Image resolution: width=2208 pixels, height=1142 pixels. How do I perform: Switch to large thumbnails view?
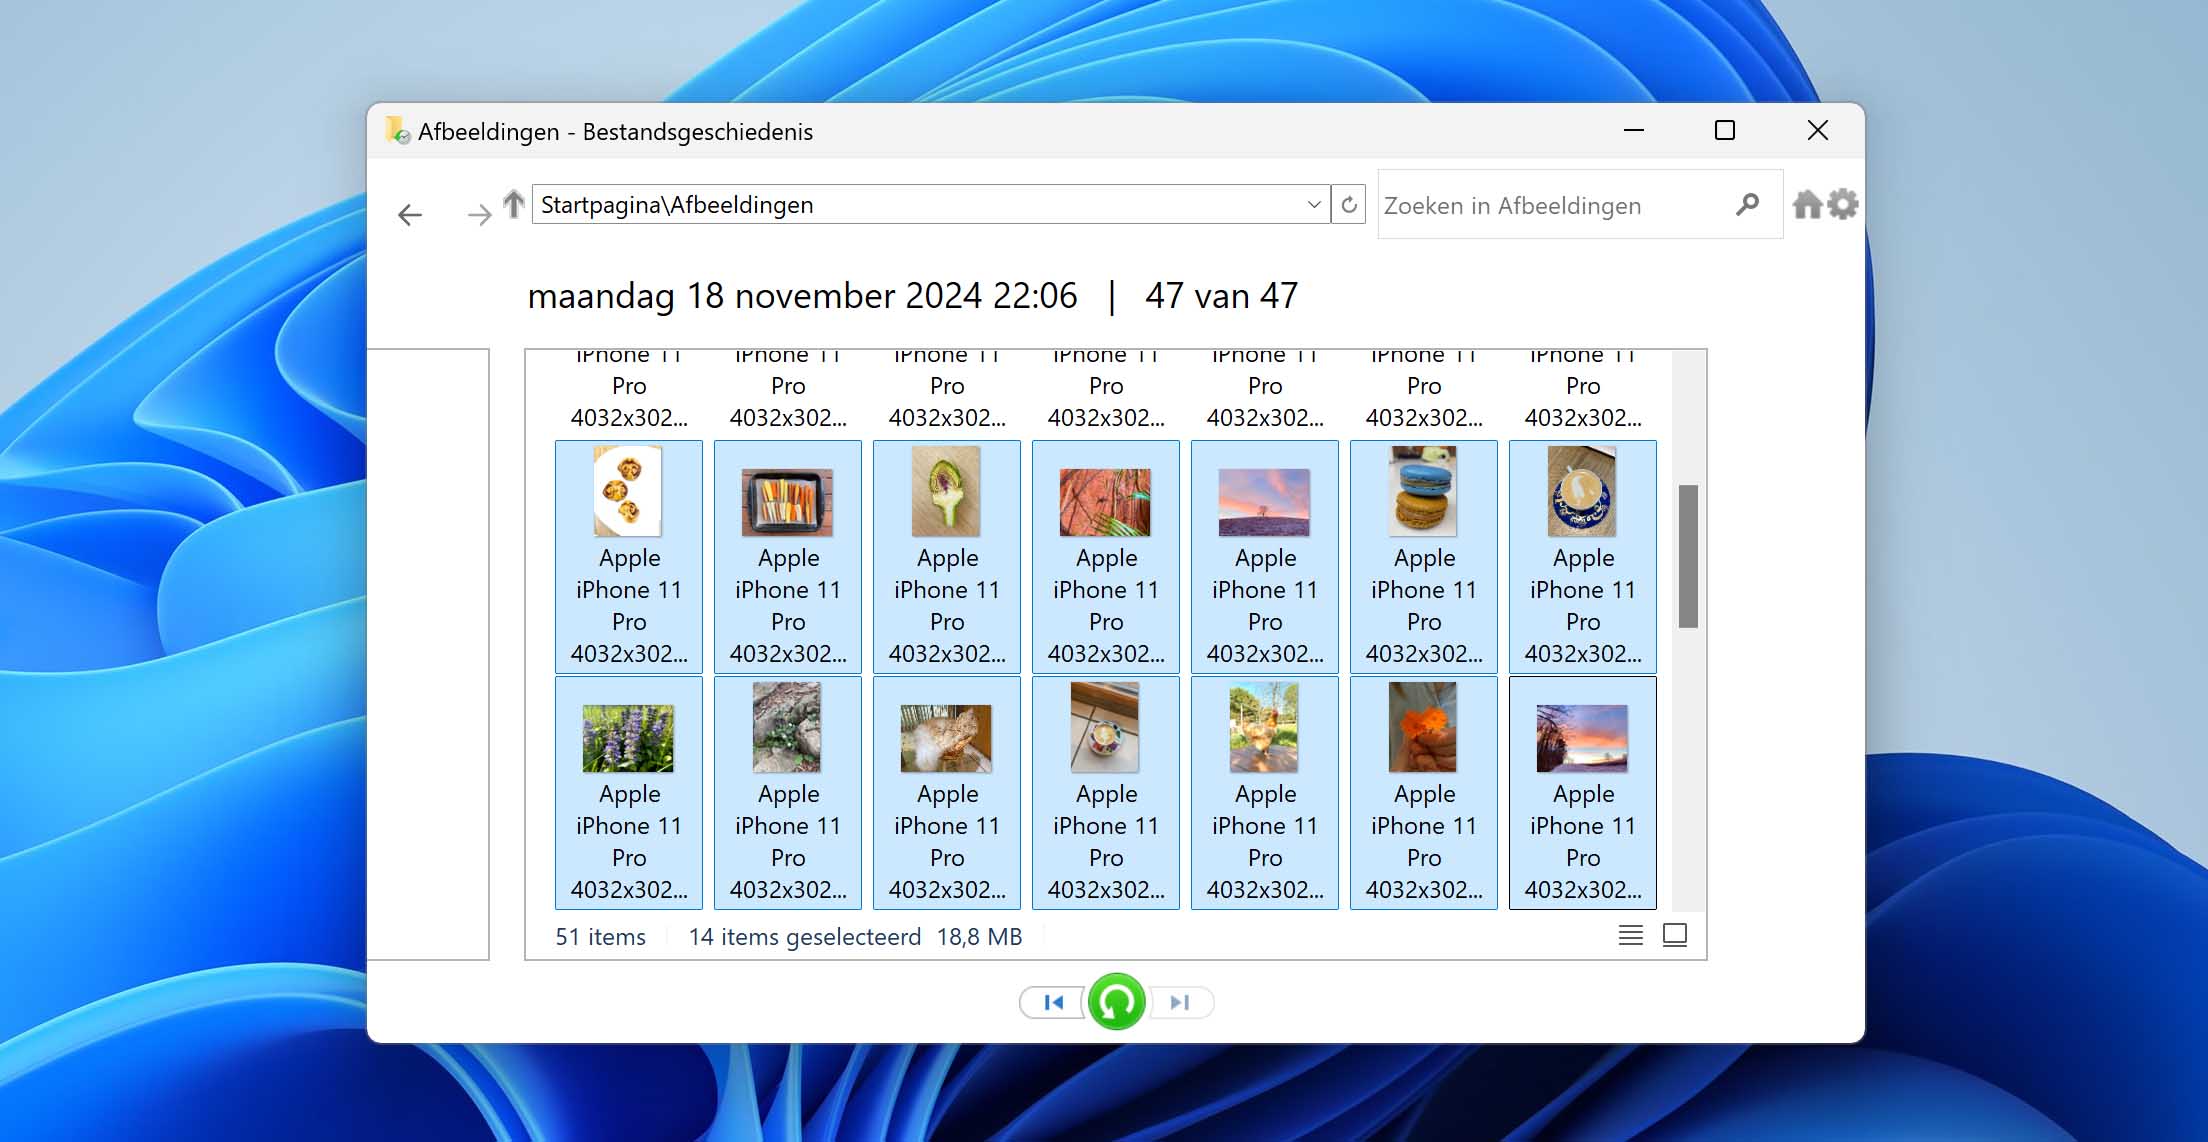[1675, 935]
